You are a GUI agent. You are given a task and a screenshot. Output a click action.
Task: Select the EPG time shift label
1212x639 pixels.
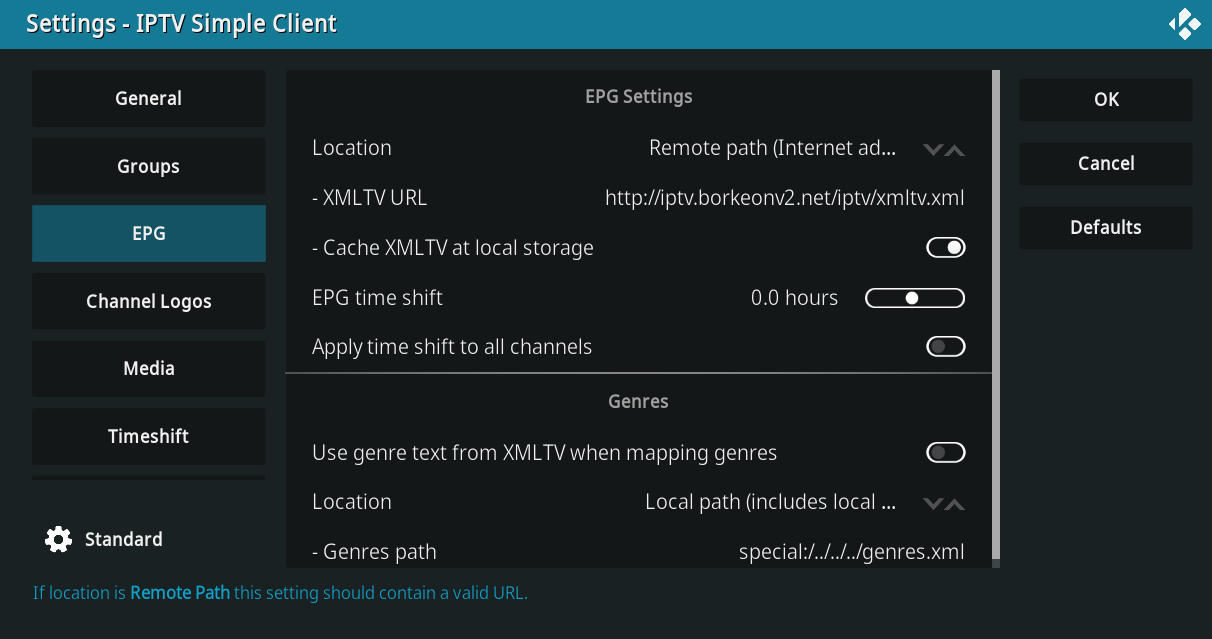coord(377,298)
